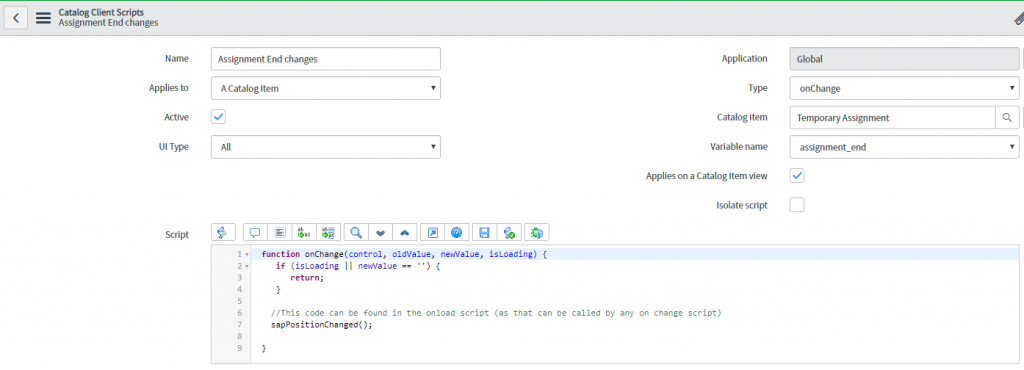Click the 'Assignment End changes' header subtitle
The width and height of the screenshot is (1024, 370).
point(108,23)
